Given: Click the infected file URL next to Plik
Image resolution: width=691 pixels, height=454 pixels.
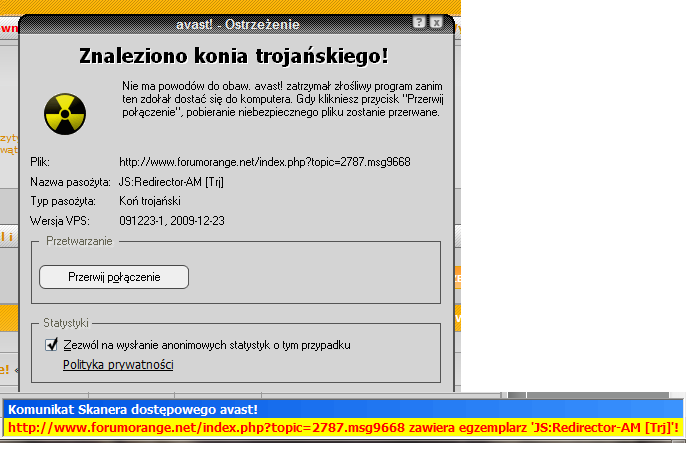Looking at the screenshot, I should (x=265, y=161).
